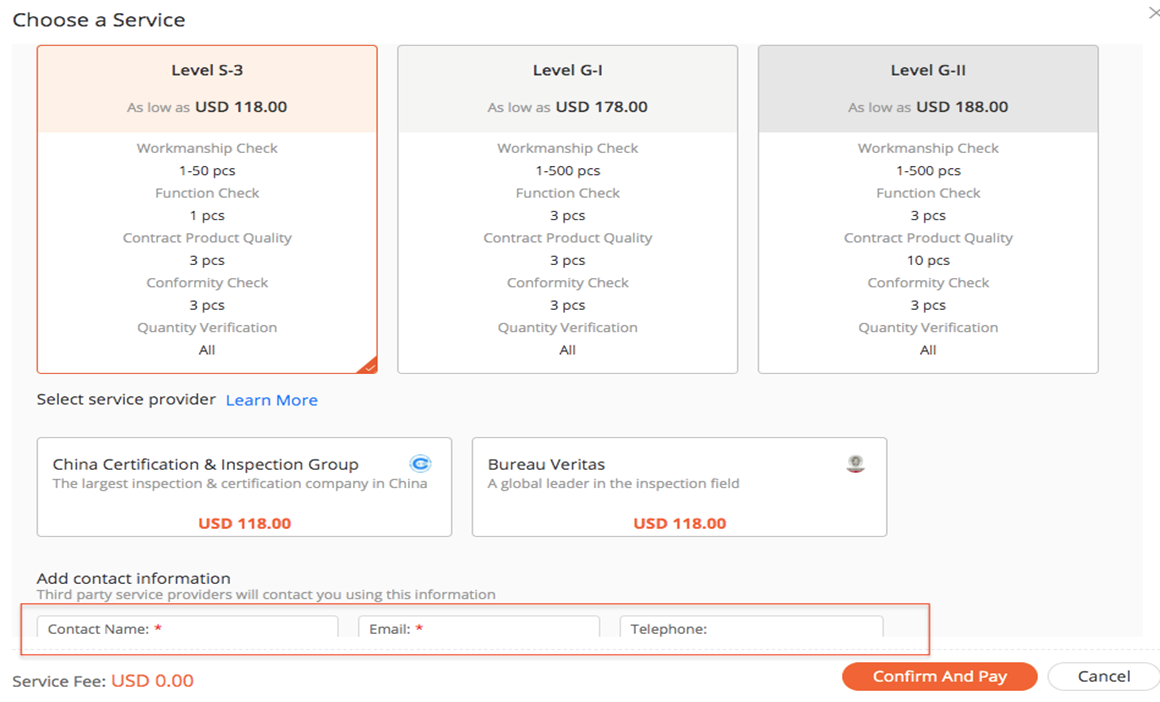The width and height of the screenshot is (1160, 702).
Task: Click the Service Fee USD 0.00 amount
Action: pyautogui.click(x=152, y=681)
